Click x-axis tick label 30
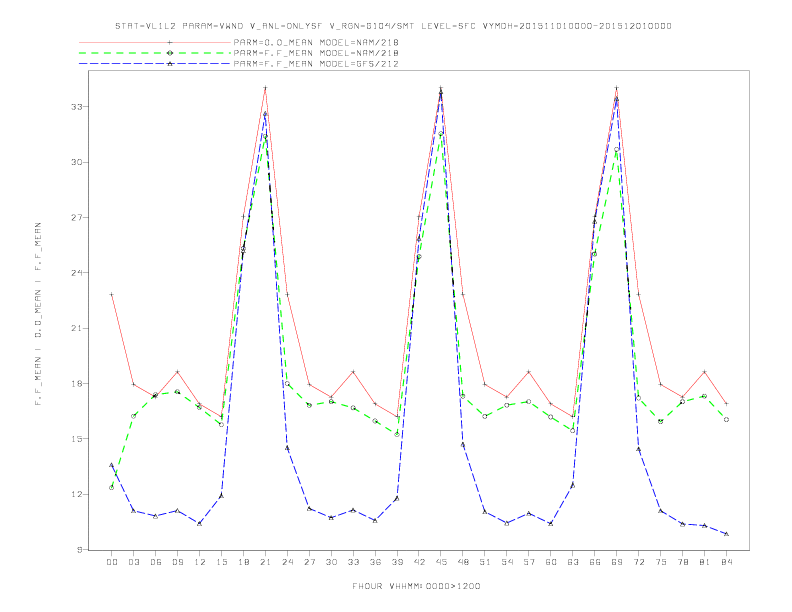 point(331,562)
